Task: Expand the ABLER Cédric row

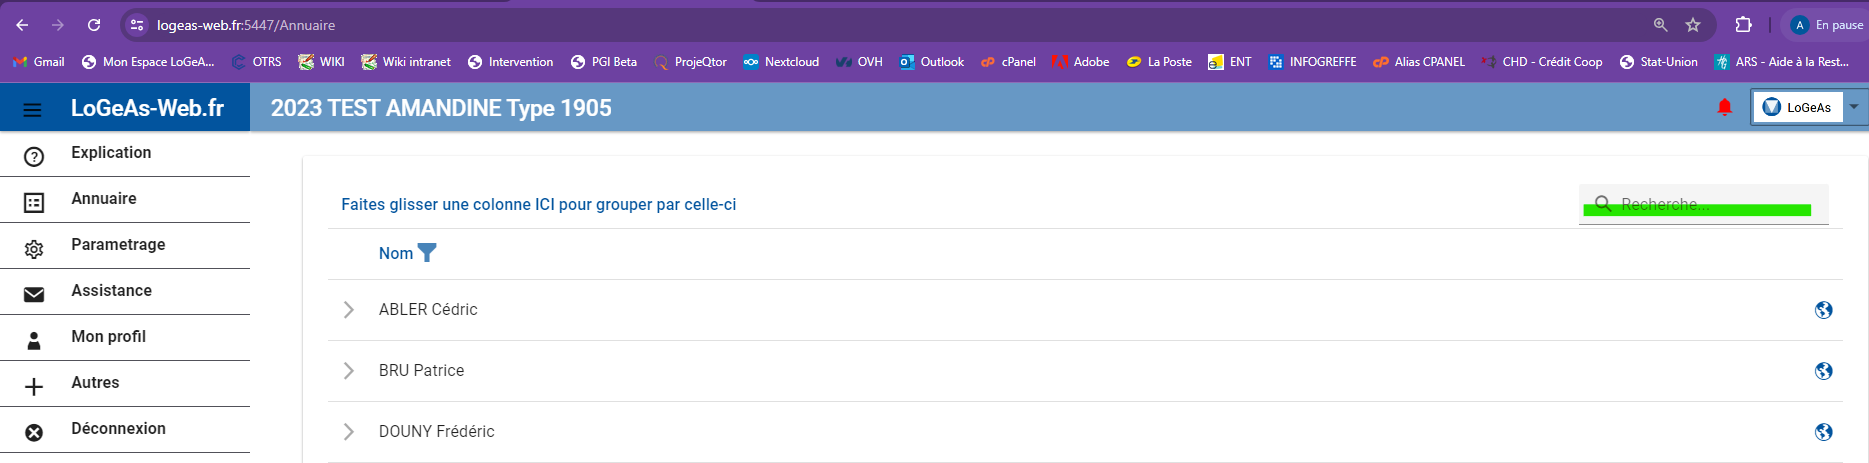Action: pyautogui.click(x=348, y=310)
